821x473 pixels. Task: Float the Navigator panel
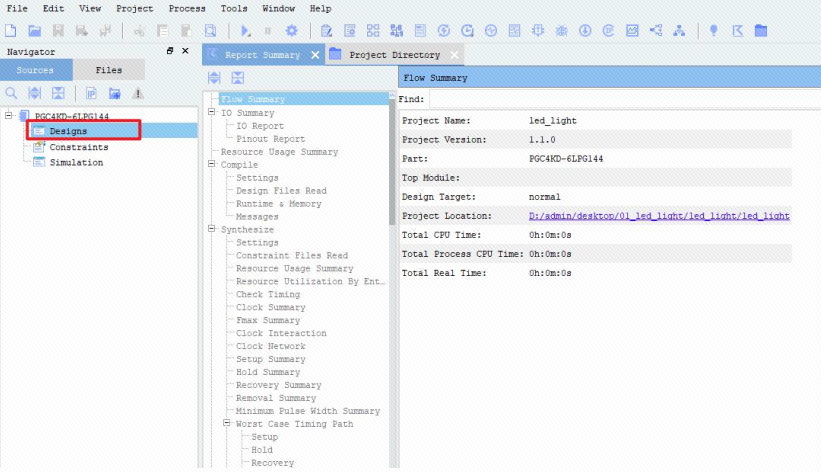click(x=170, y=51)
